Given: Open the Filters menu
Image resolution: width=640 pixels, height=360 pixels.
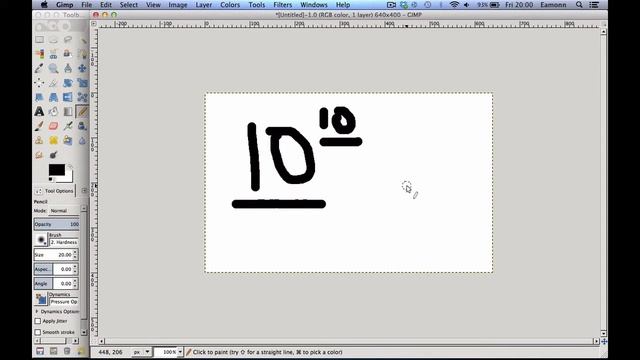Looking at the screenshot, I should coord(282,5).
